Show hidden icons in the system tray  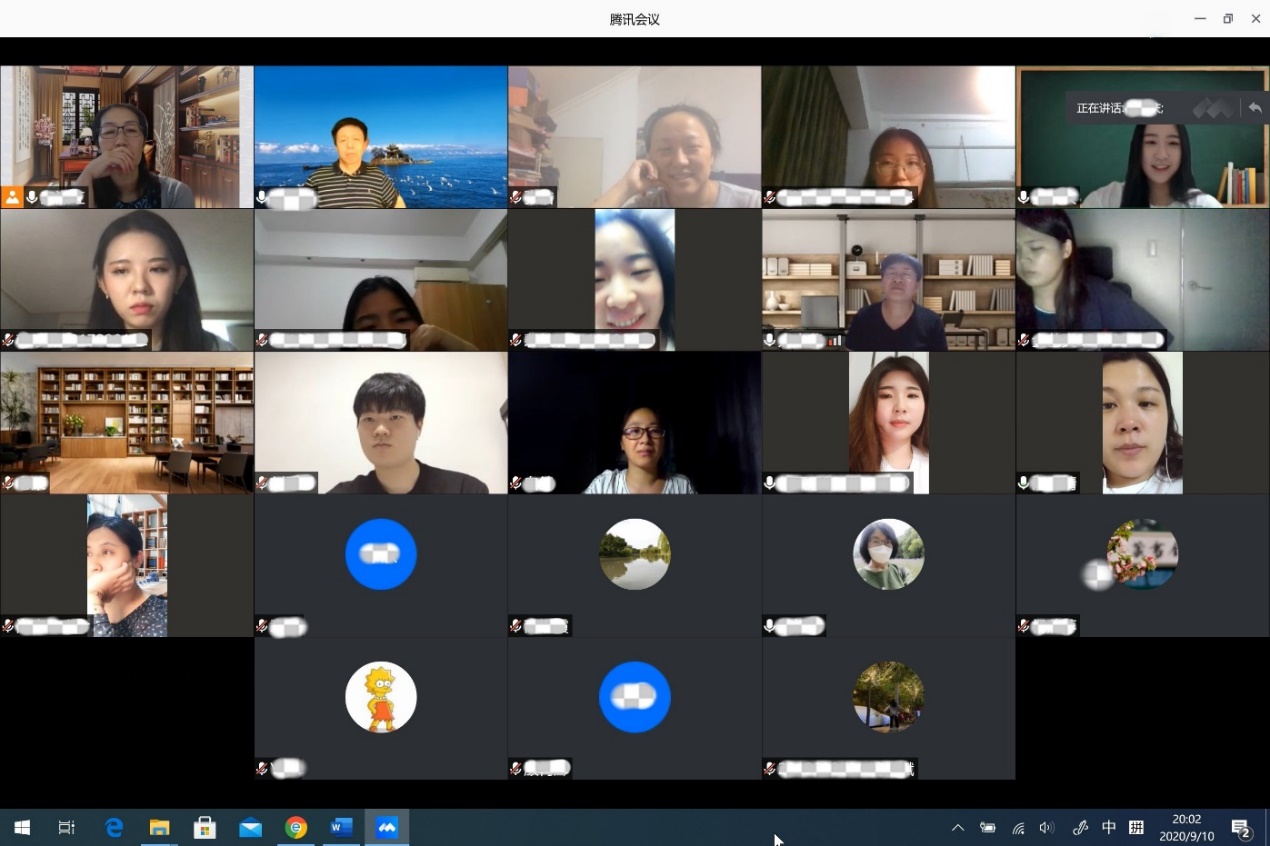click(x=957, y=828)
